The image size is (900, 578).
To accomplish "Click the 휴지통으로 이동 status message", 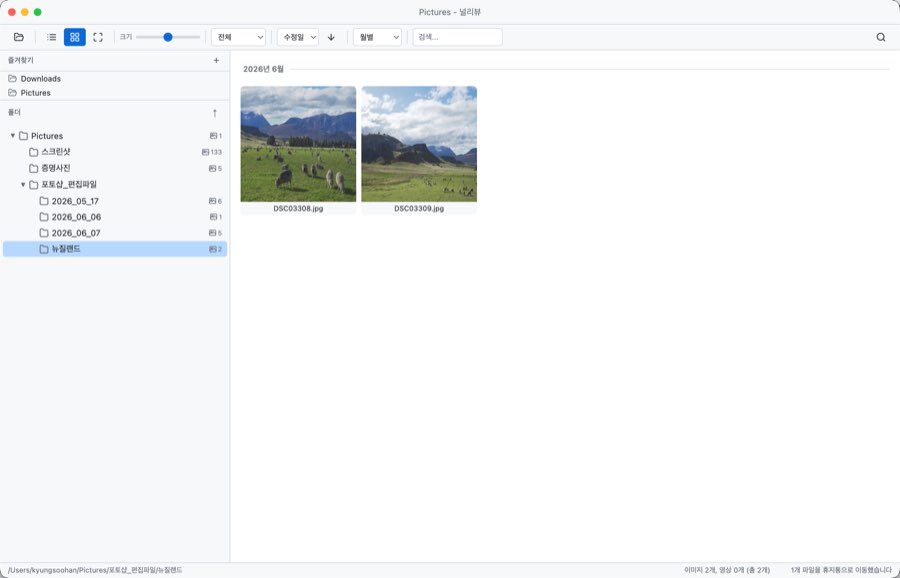I will pyautogui.click(x=843, y=571).
